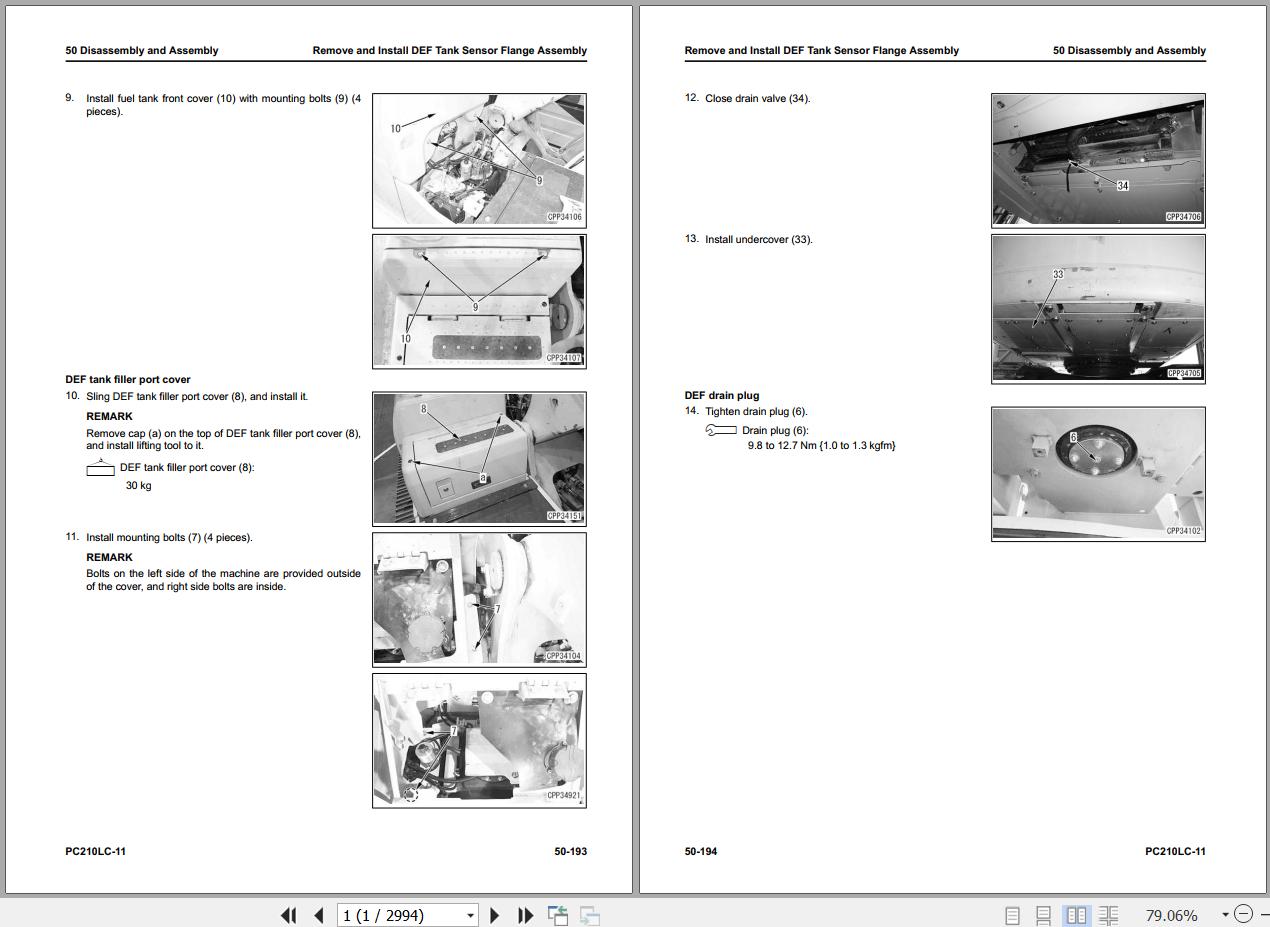Click the zoom out minus button
Viewport: 1270px width, 927px height.
(x=1243, y=914)
